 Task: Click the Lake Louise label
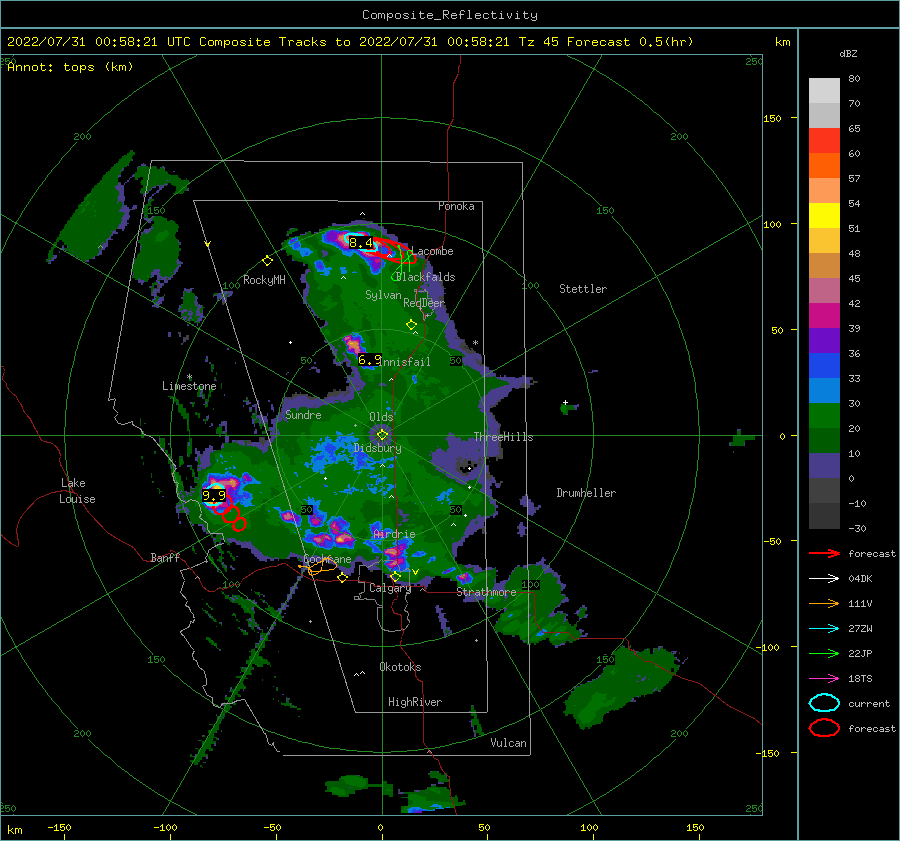coord(77,491)
